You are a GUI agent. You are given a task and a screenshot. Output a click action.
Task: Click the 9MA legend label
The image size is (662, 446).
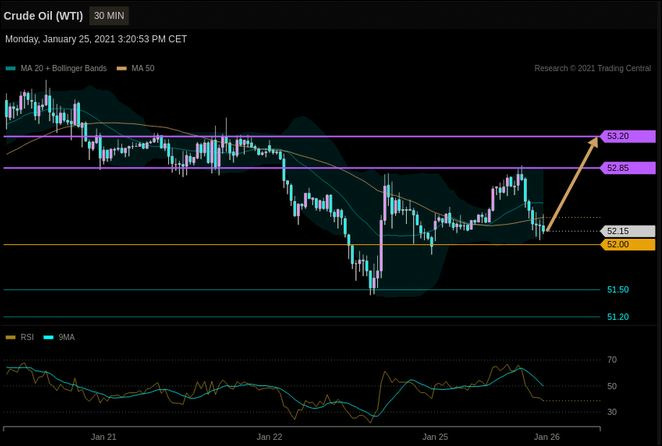click(66, 337)
